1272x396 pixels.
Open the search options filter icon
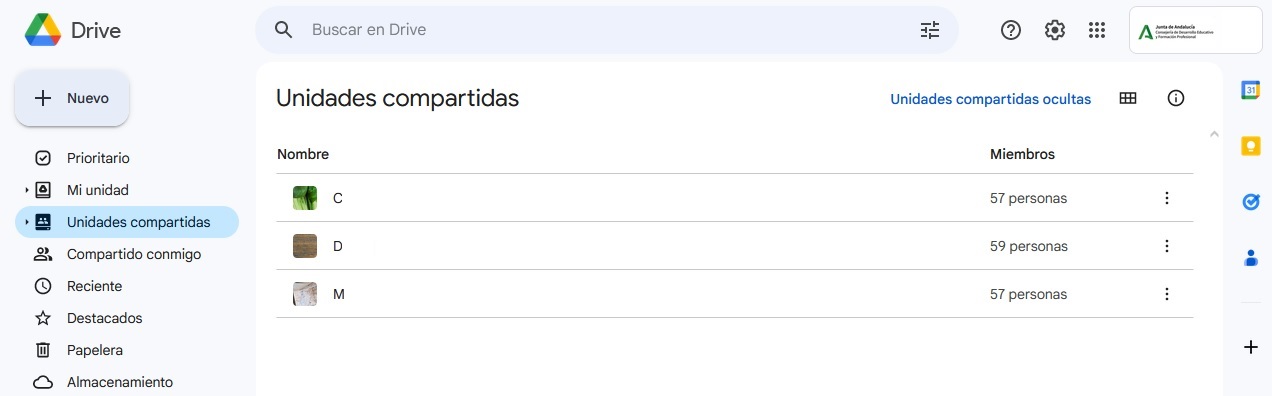click(x=930, y=30)
